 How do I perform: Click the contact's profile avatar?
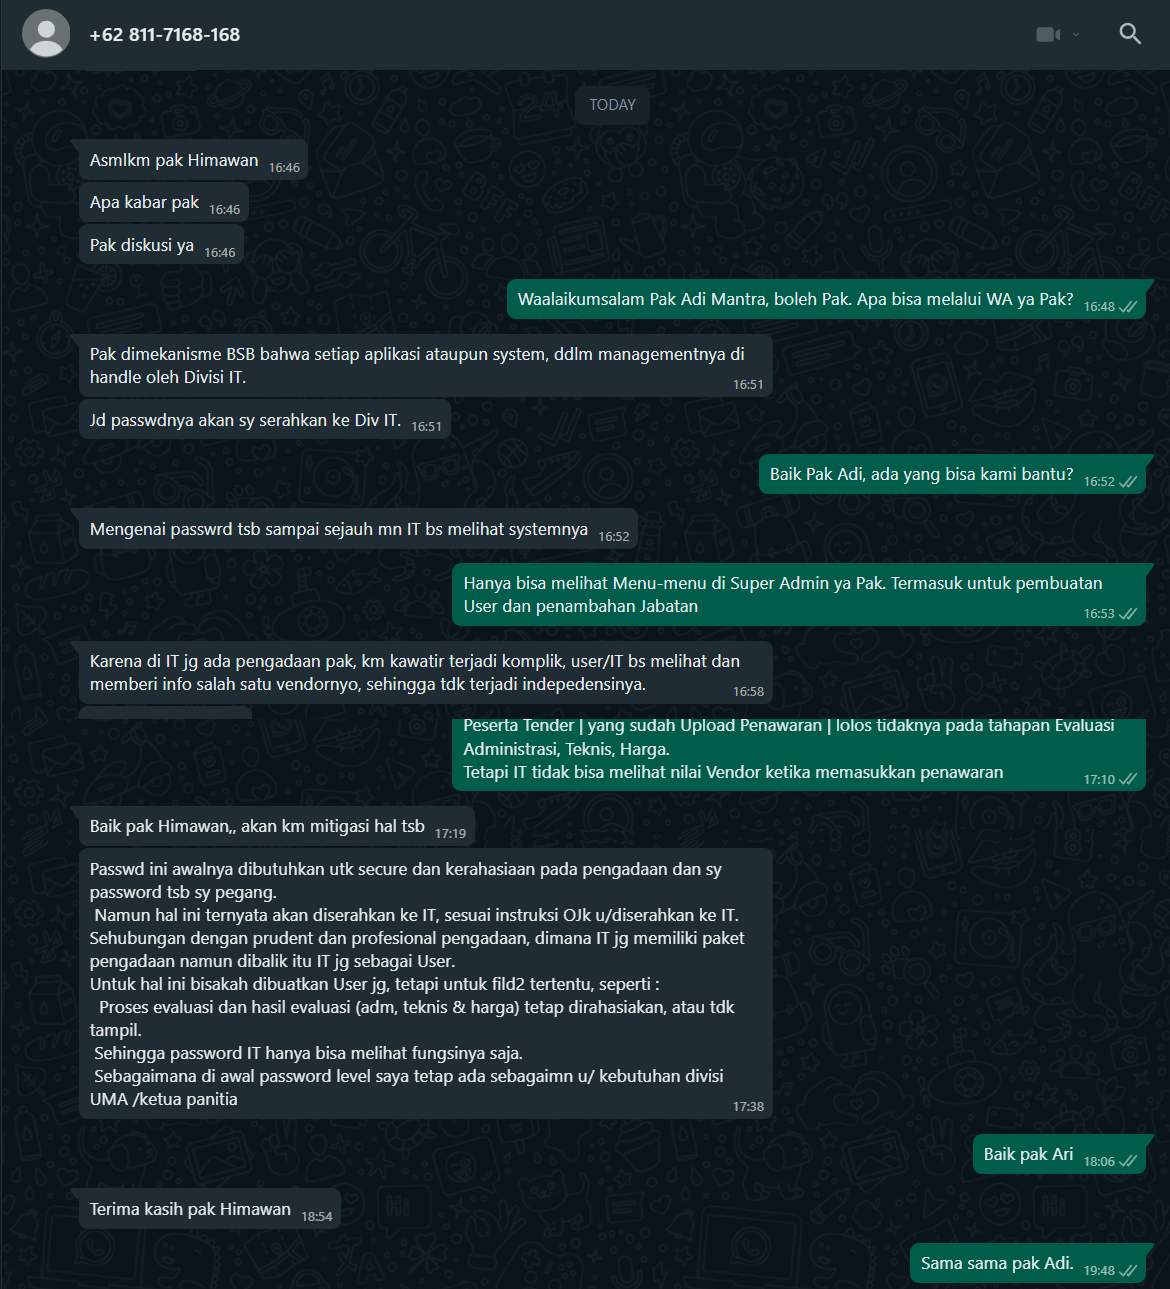pos(46,34)
